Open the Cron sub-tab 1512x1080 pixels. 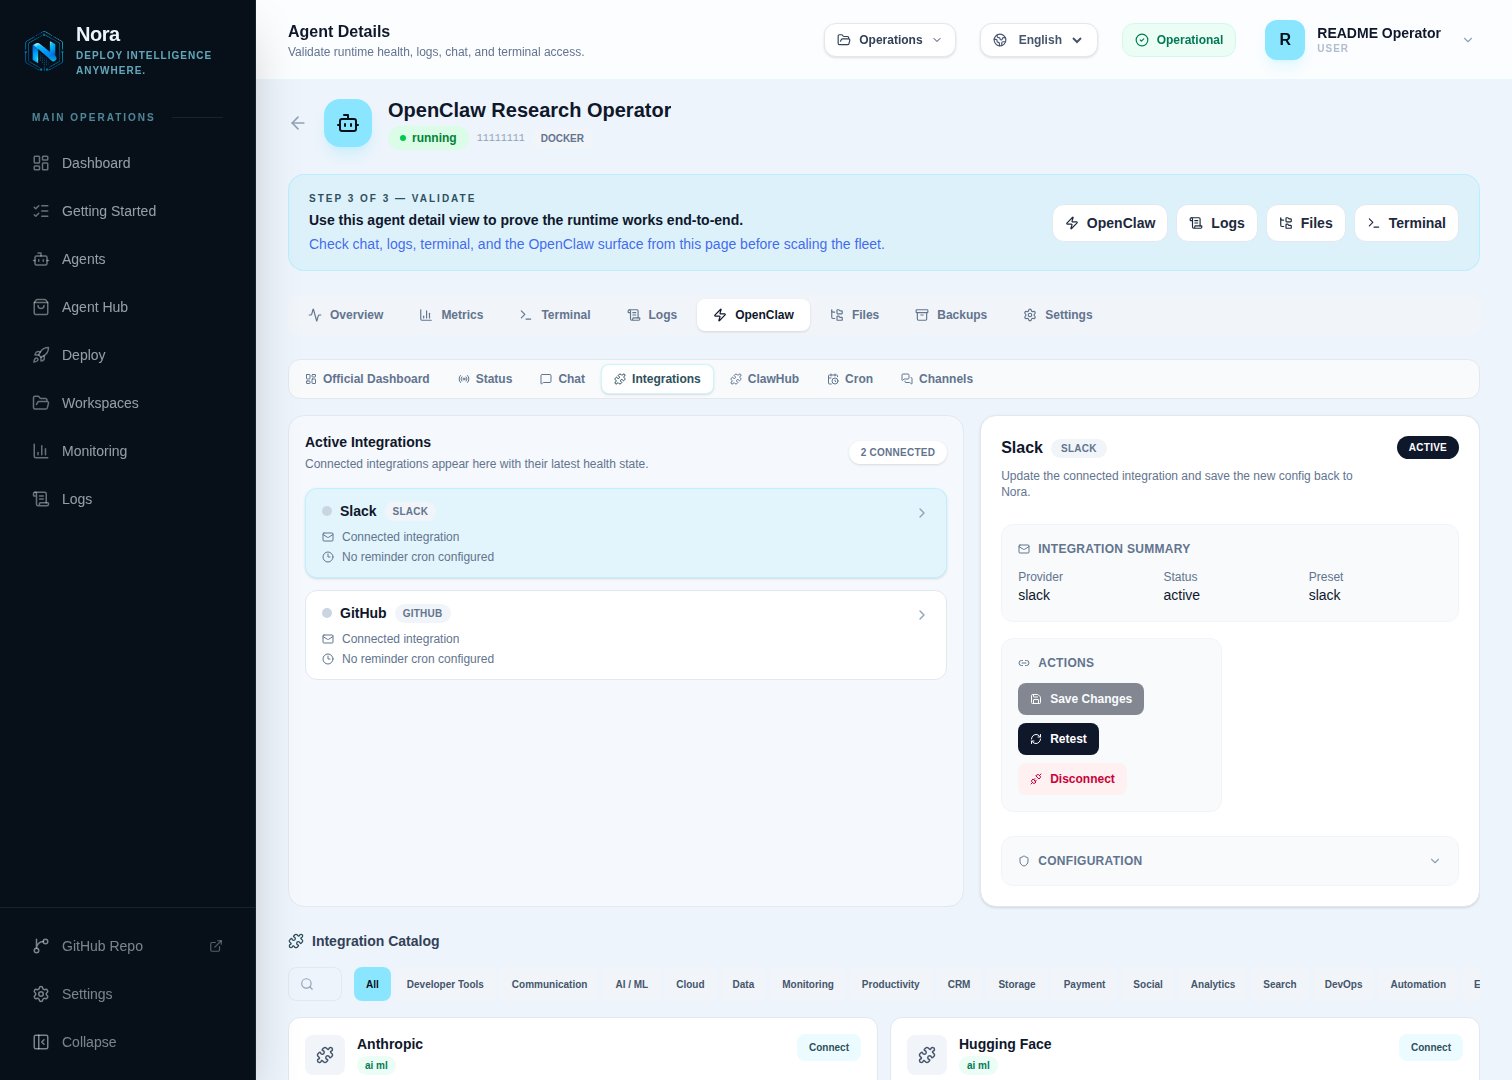(850, 379)
